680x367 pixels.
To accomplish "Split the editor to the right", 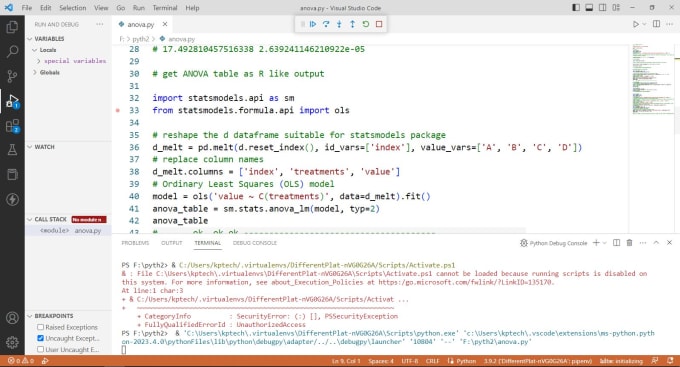I will click(657, 24).
